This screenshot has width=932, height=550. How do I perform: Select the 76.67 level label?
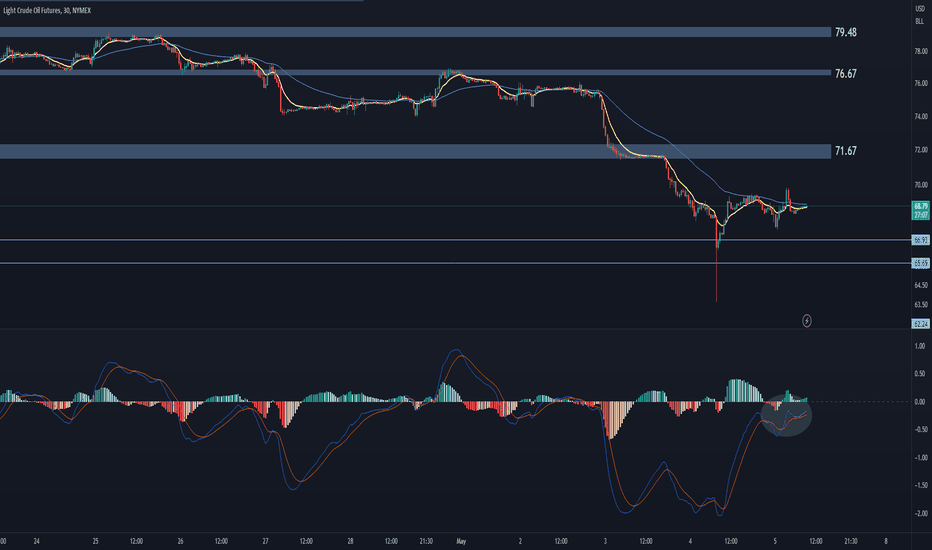click(x=845, y=74)
